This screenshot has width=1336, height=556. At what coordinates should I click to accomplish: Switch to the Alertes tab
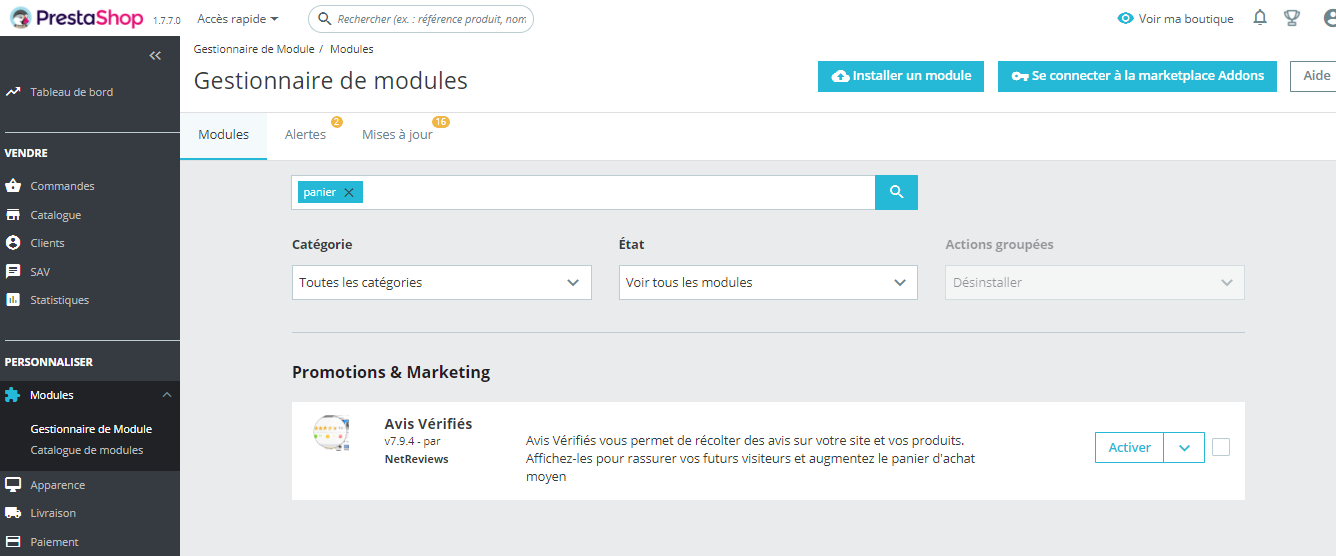pos(305,134)
